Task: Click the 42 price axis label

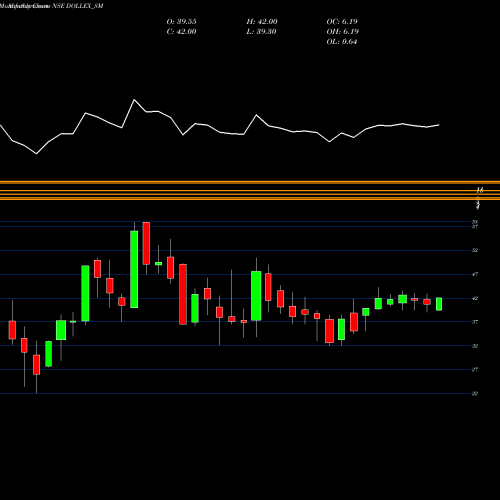Action: 475,298
